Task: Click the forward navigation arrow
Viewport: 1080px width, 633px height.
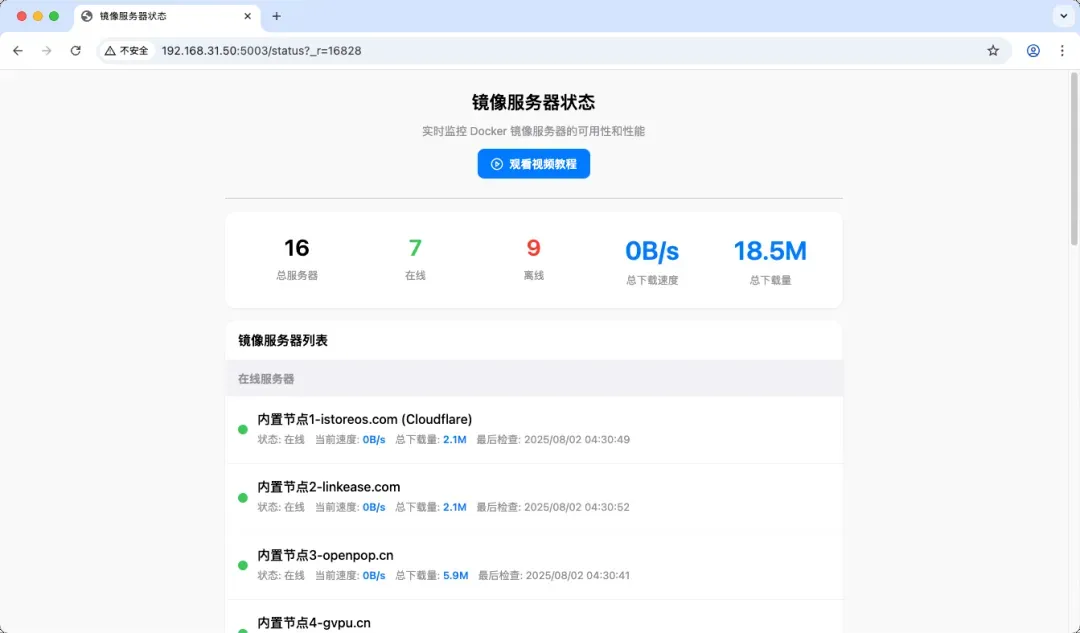Action: pyautogui.click(x=46, y=50)
